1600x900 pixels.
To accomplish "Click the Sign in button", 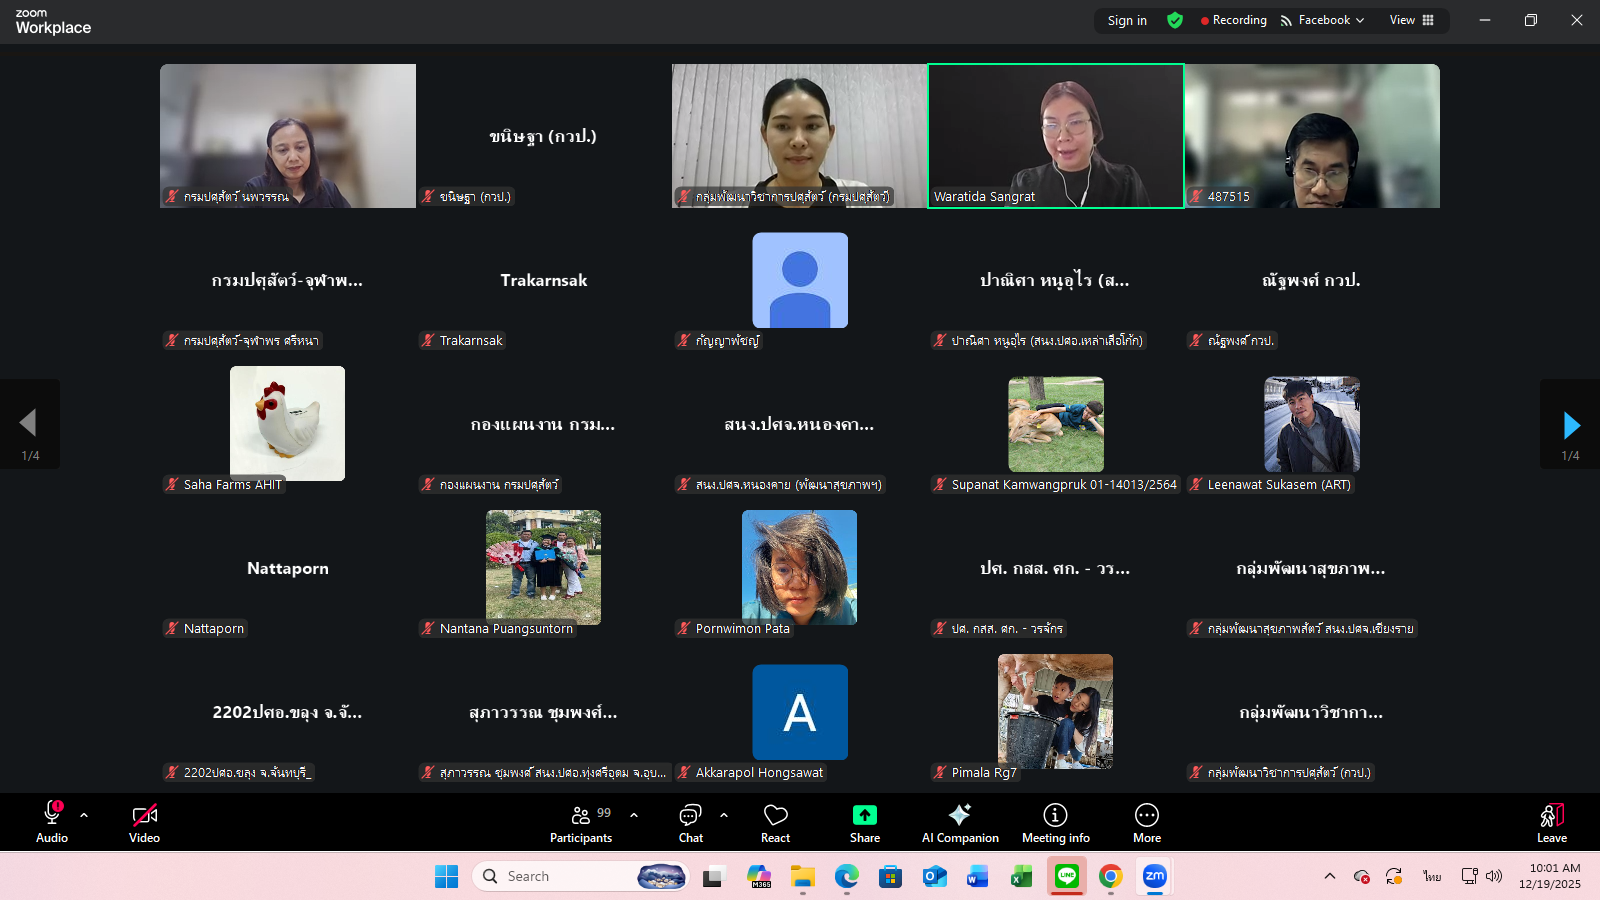I will [x=1127, y=20].
